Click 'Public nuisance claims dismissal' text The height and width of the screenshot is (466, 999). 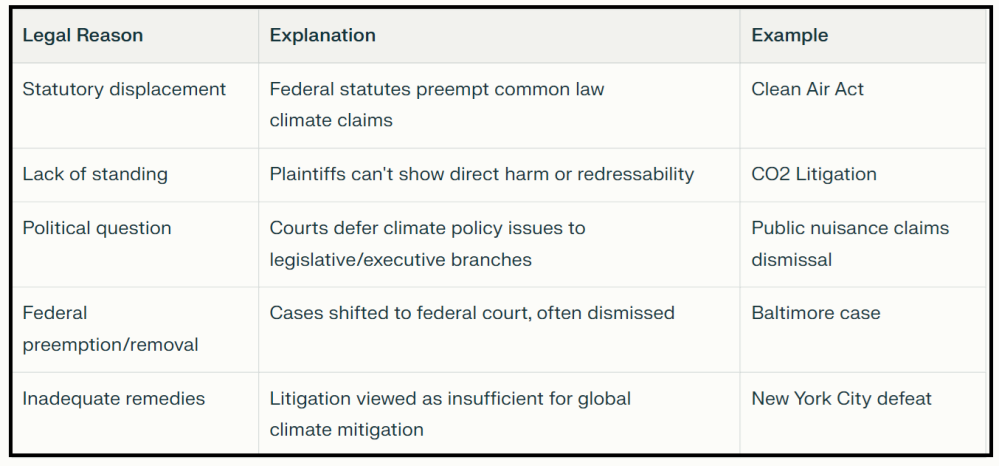click(850, 243)
